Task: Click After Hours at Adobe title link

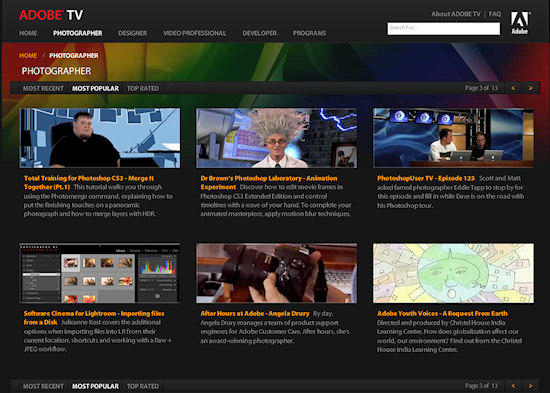Action: coord(255,313)
